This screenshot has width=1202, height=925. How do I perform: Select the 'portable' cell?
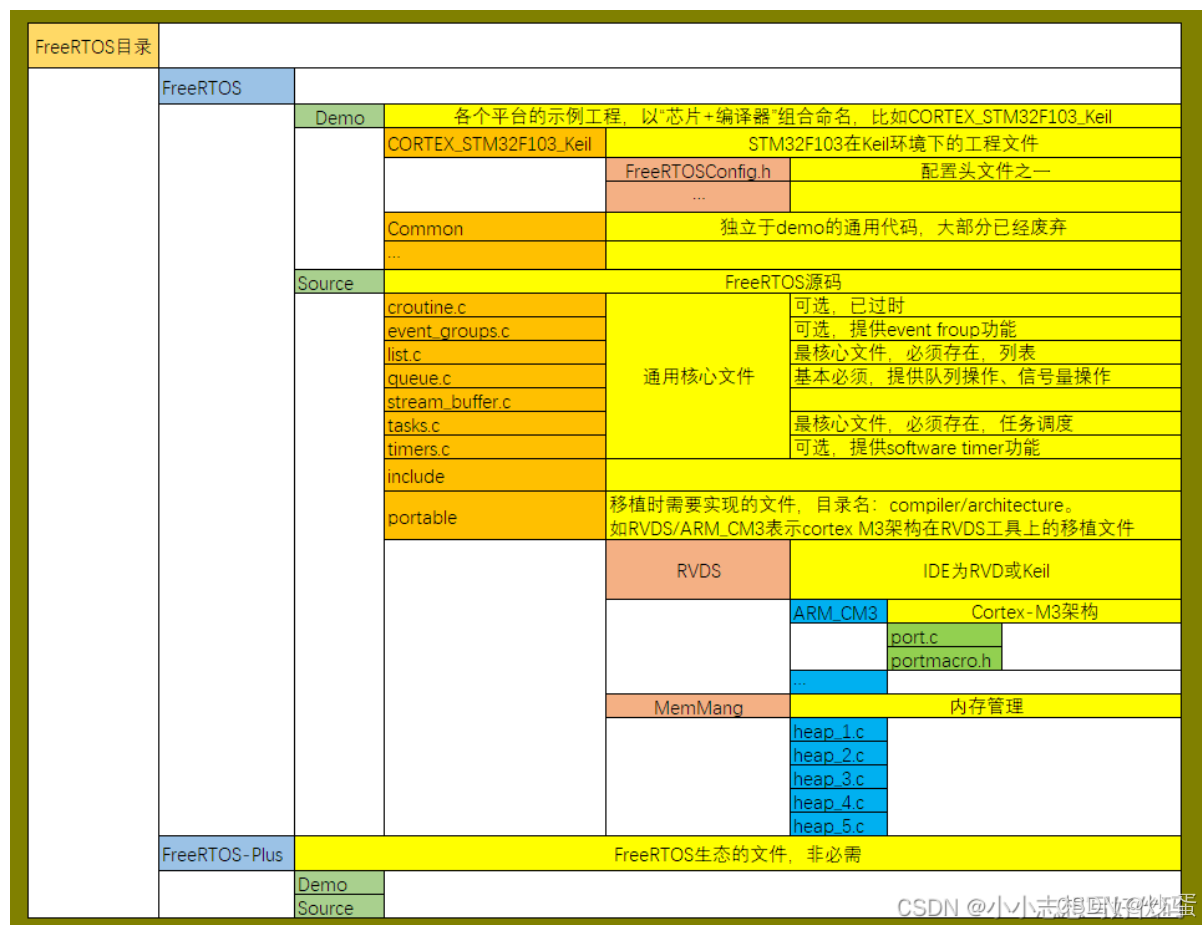click(495, 516)
